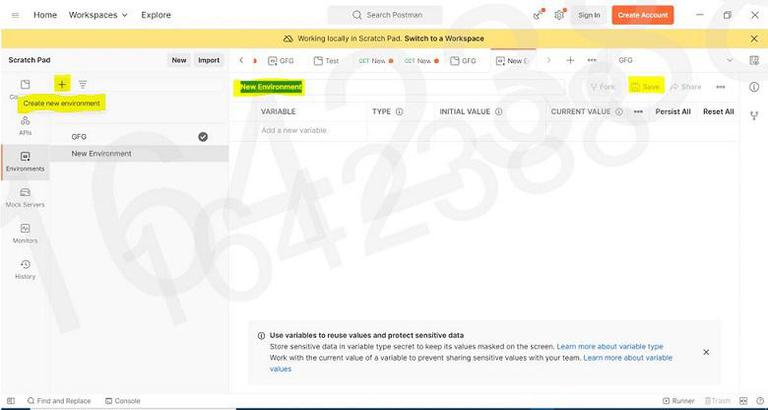The image size is (768, 410).
Task: Open the variables table column options
Action: [x=638, y=112]
